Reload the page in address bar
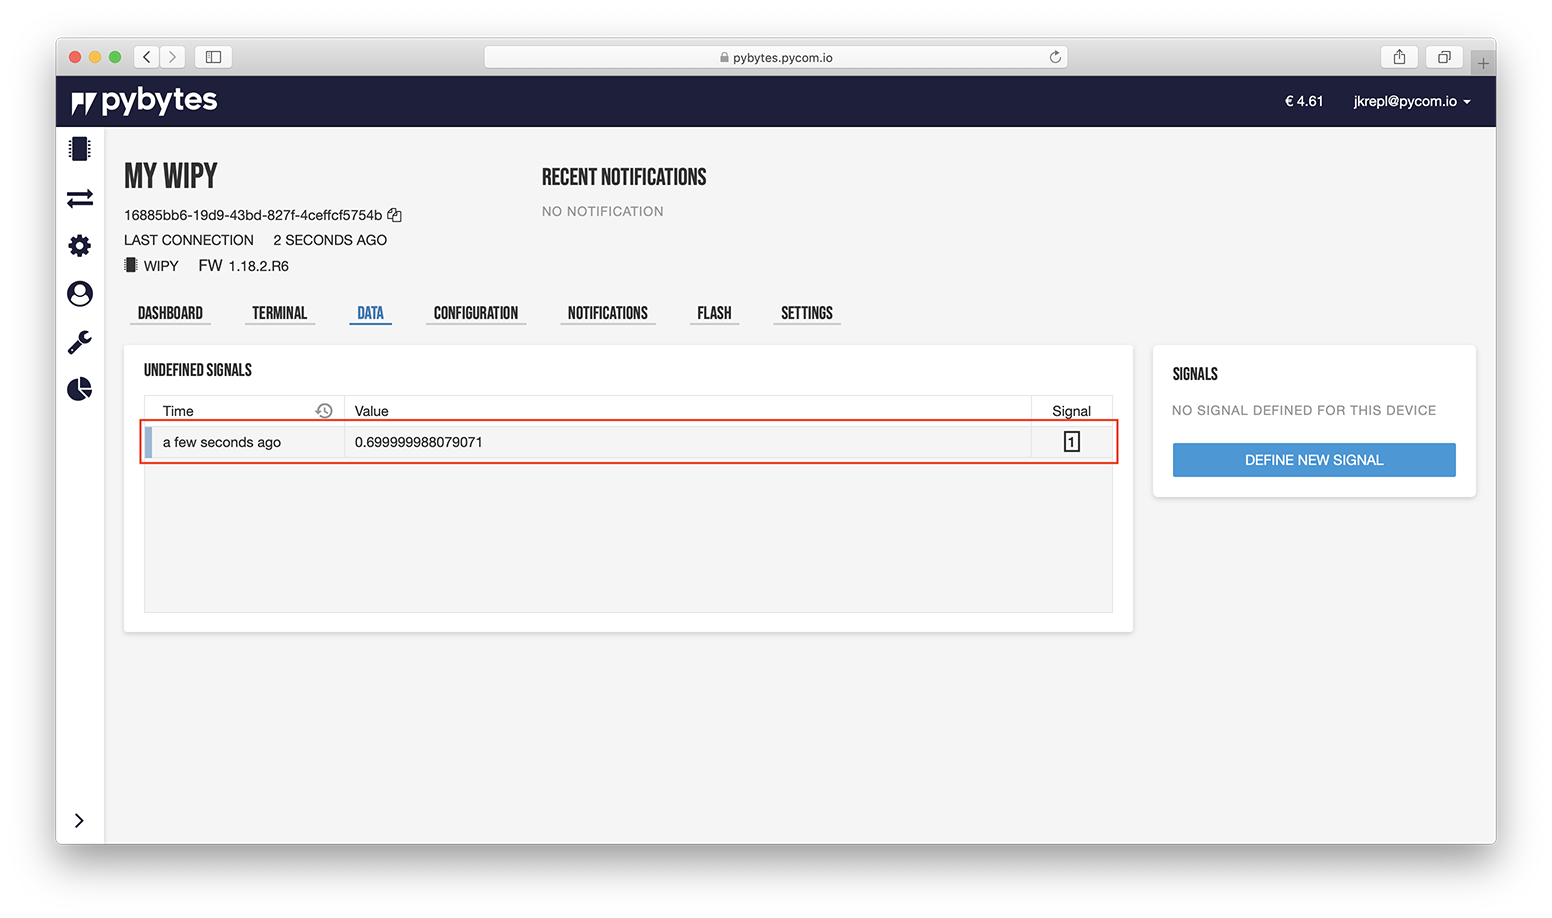 (1055, 57)
